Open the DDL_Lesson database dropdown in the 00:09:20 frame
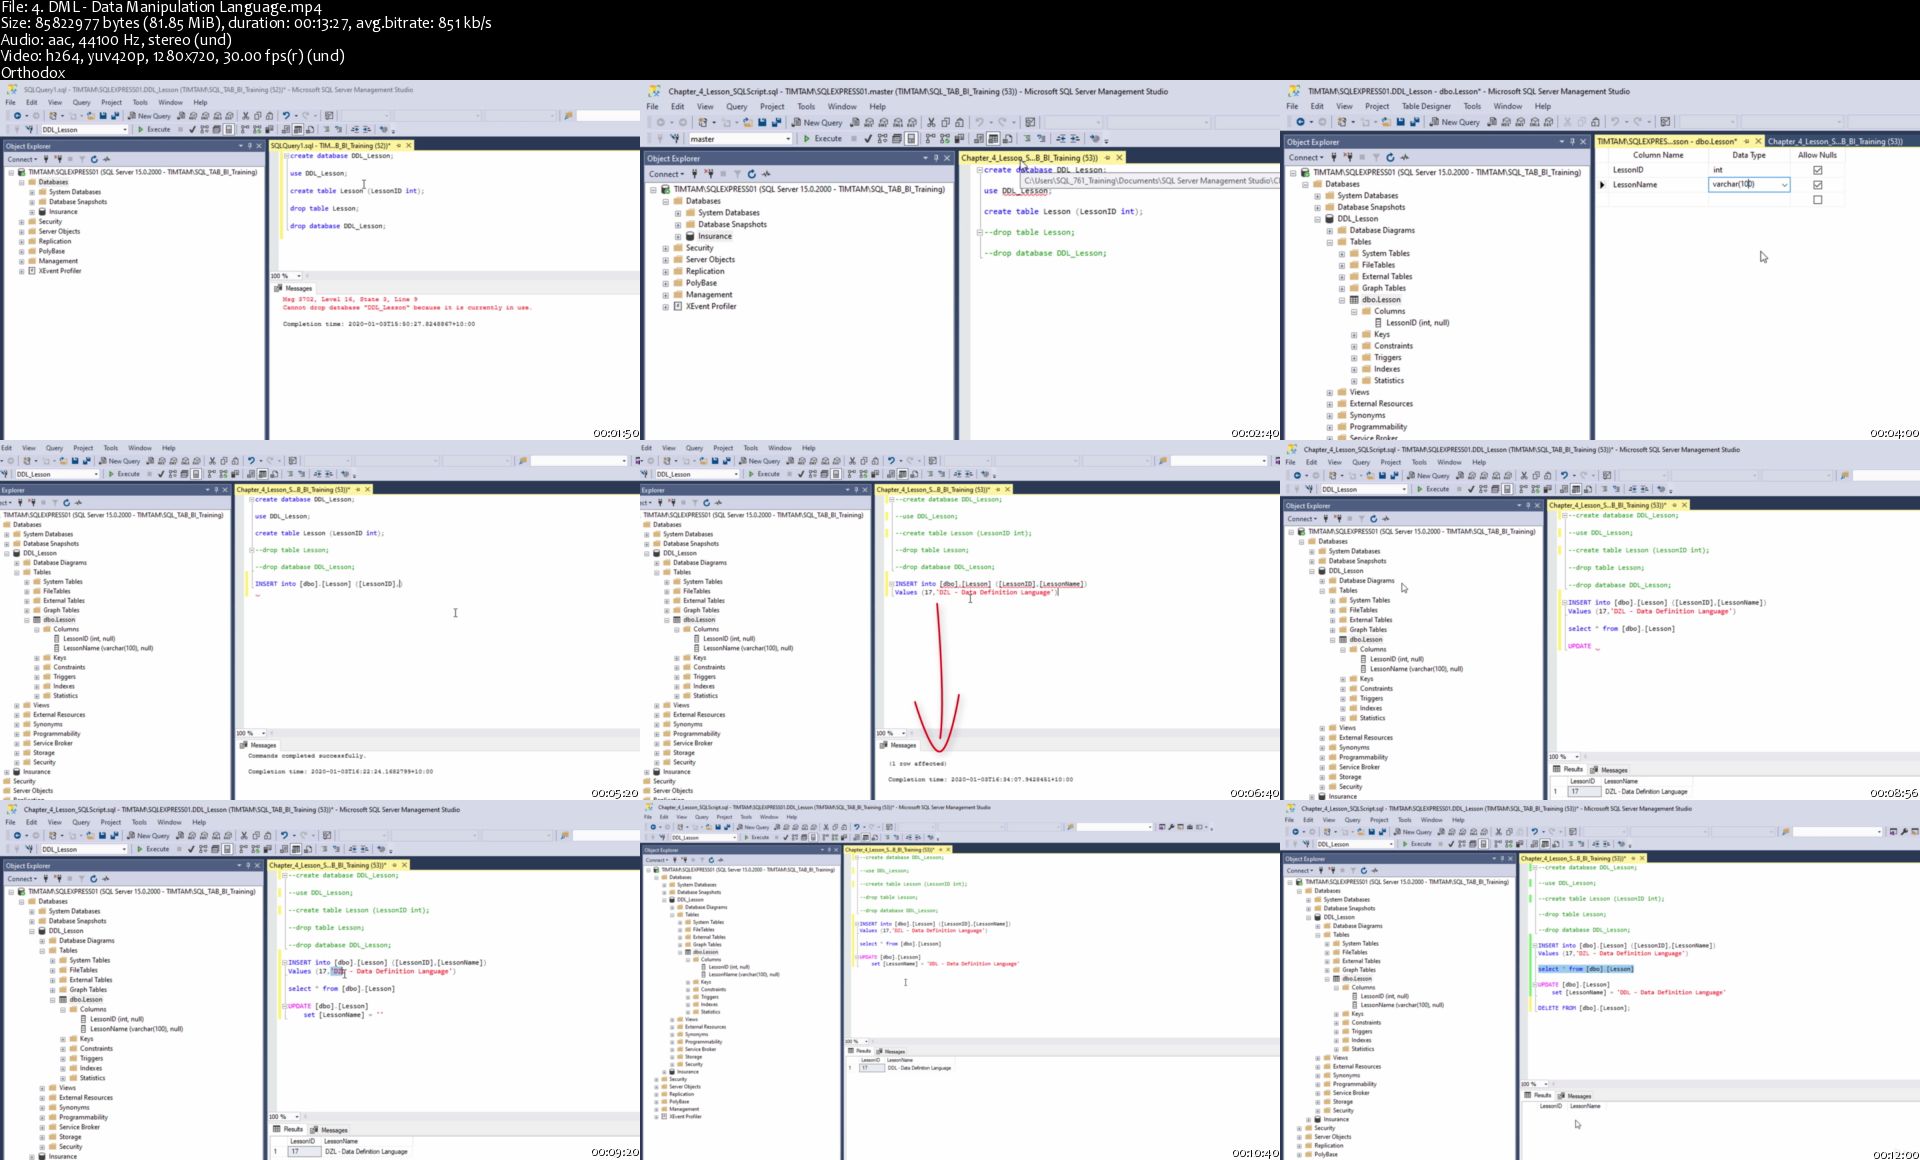Viewport: 1920px width, 1160px height. 124,849
